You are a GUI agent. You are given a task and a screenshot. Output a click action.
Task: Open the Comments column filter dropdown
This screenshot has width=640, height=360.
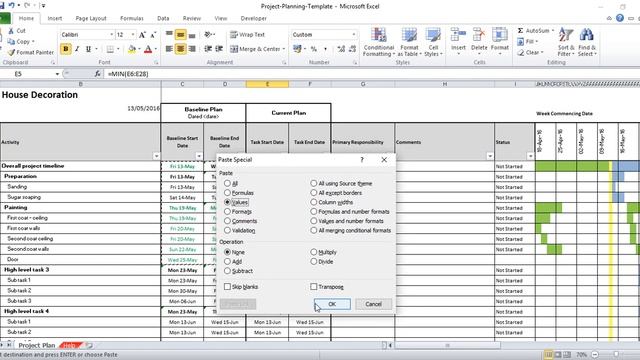[x=490, y=156]
